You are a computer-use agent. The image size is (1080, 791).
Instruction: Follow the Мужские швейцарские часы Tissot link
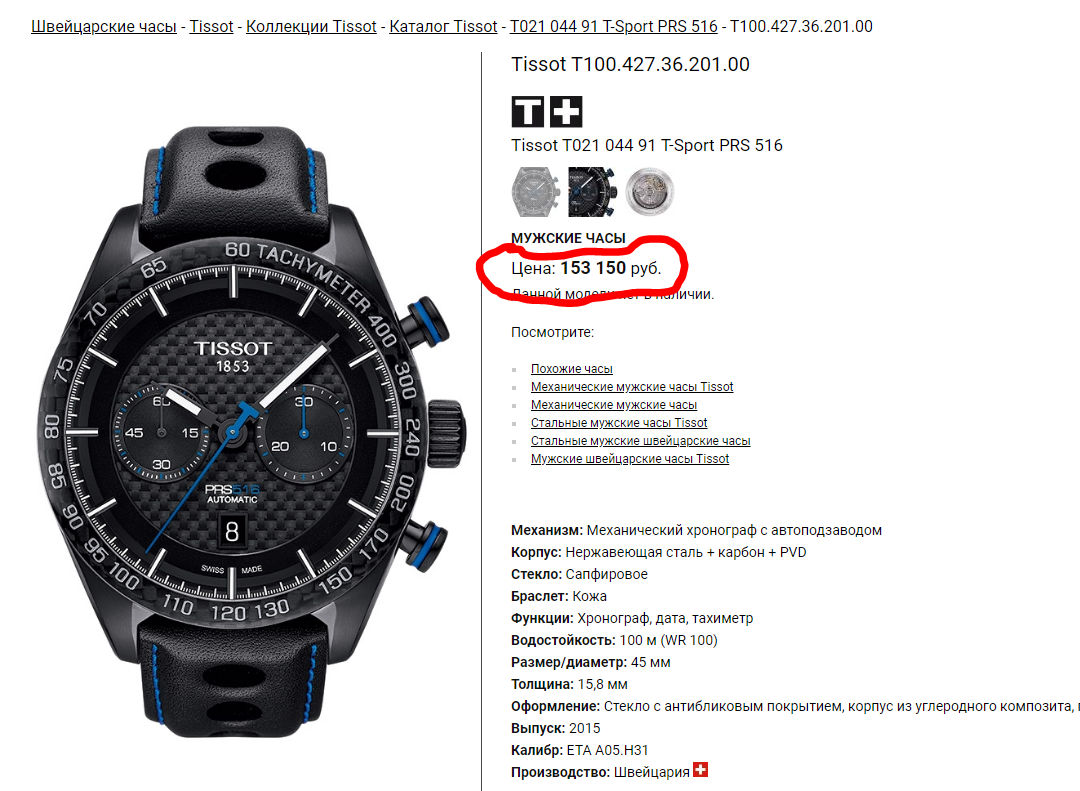[x=630, y=458]
